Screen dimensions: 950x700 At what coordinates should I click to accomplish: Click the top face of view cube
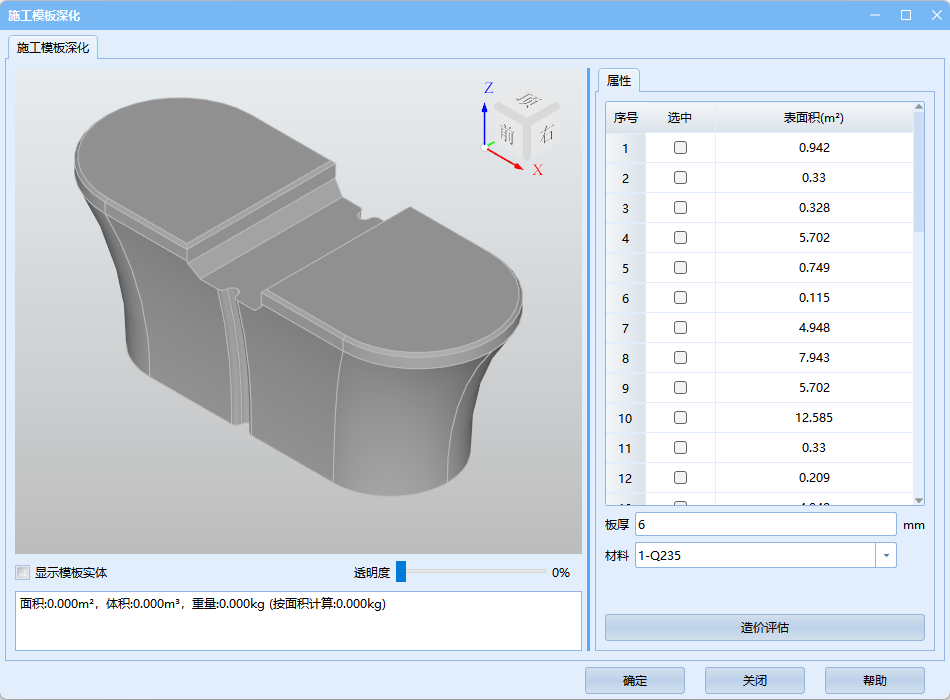pyautogui.click(x=527, y=100)
